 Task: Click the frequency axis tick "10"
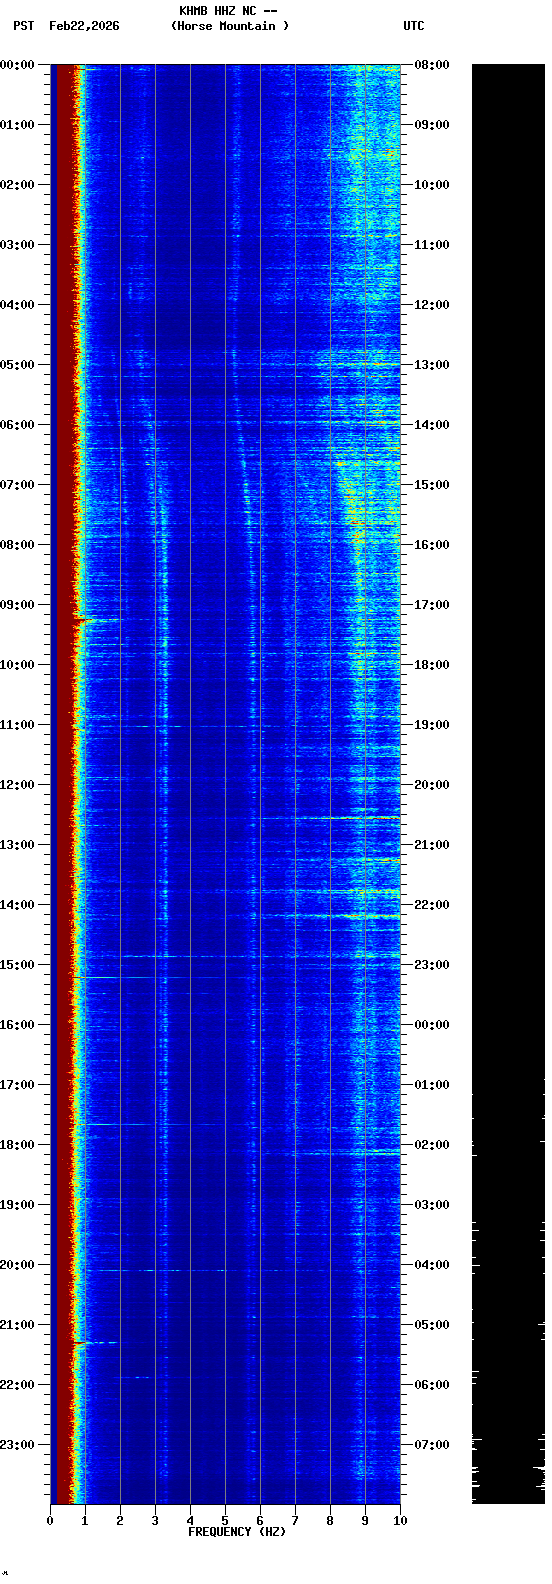pos(400,1521)
